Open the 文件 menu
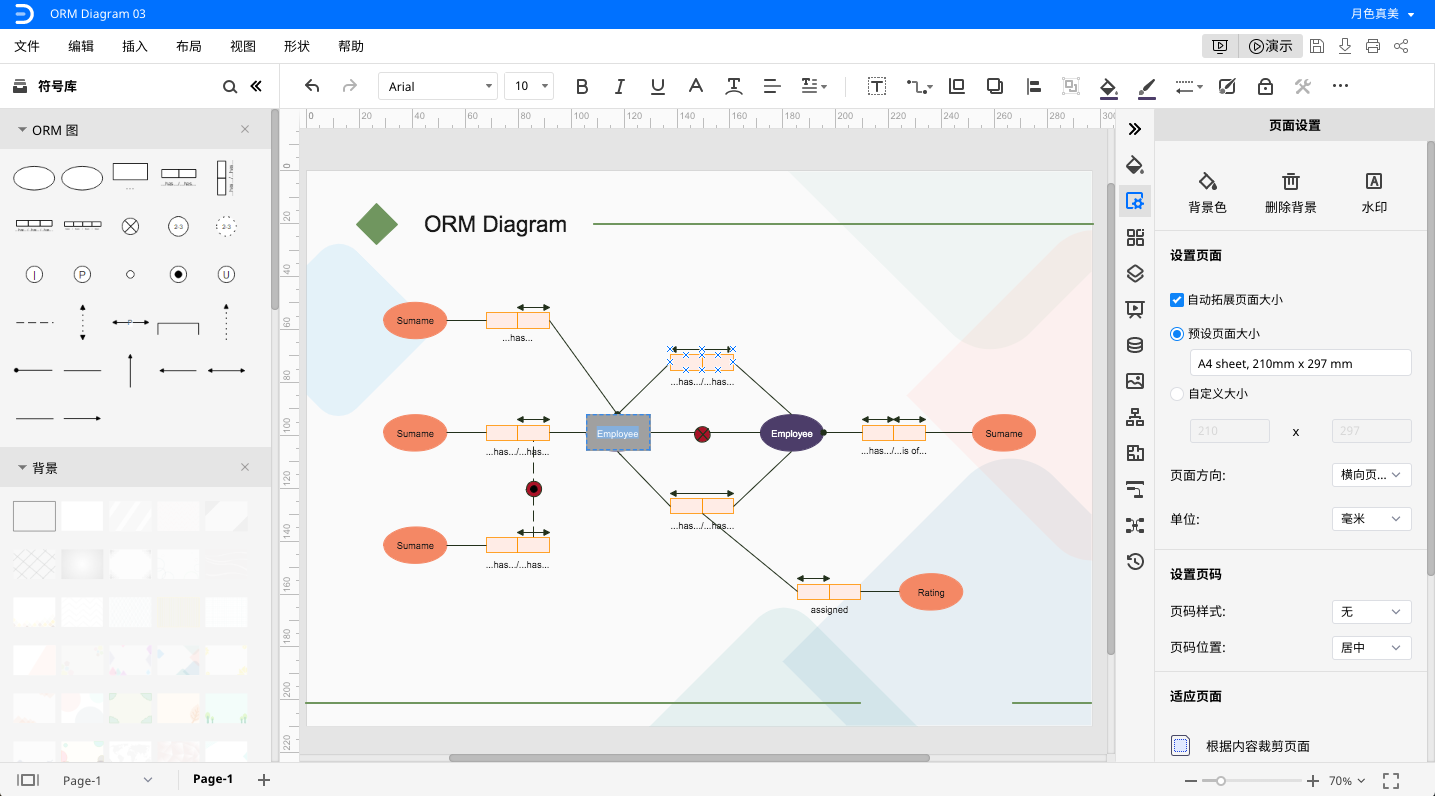1435x796 pixels. pyautogui.click(x=27, y=46)
